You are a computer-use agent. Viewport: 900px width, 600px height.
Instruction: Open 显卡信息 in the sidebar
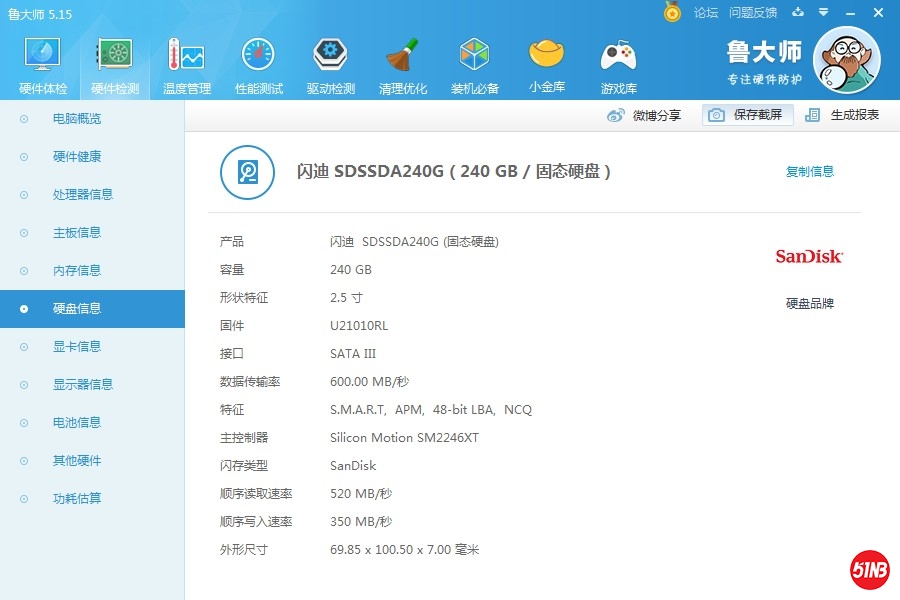click(x=77, y=347)
